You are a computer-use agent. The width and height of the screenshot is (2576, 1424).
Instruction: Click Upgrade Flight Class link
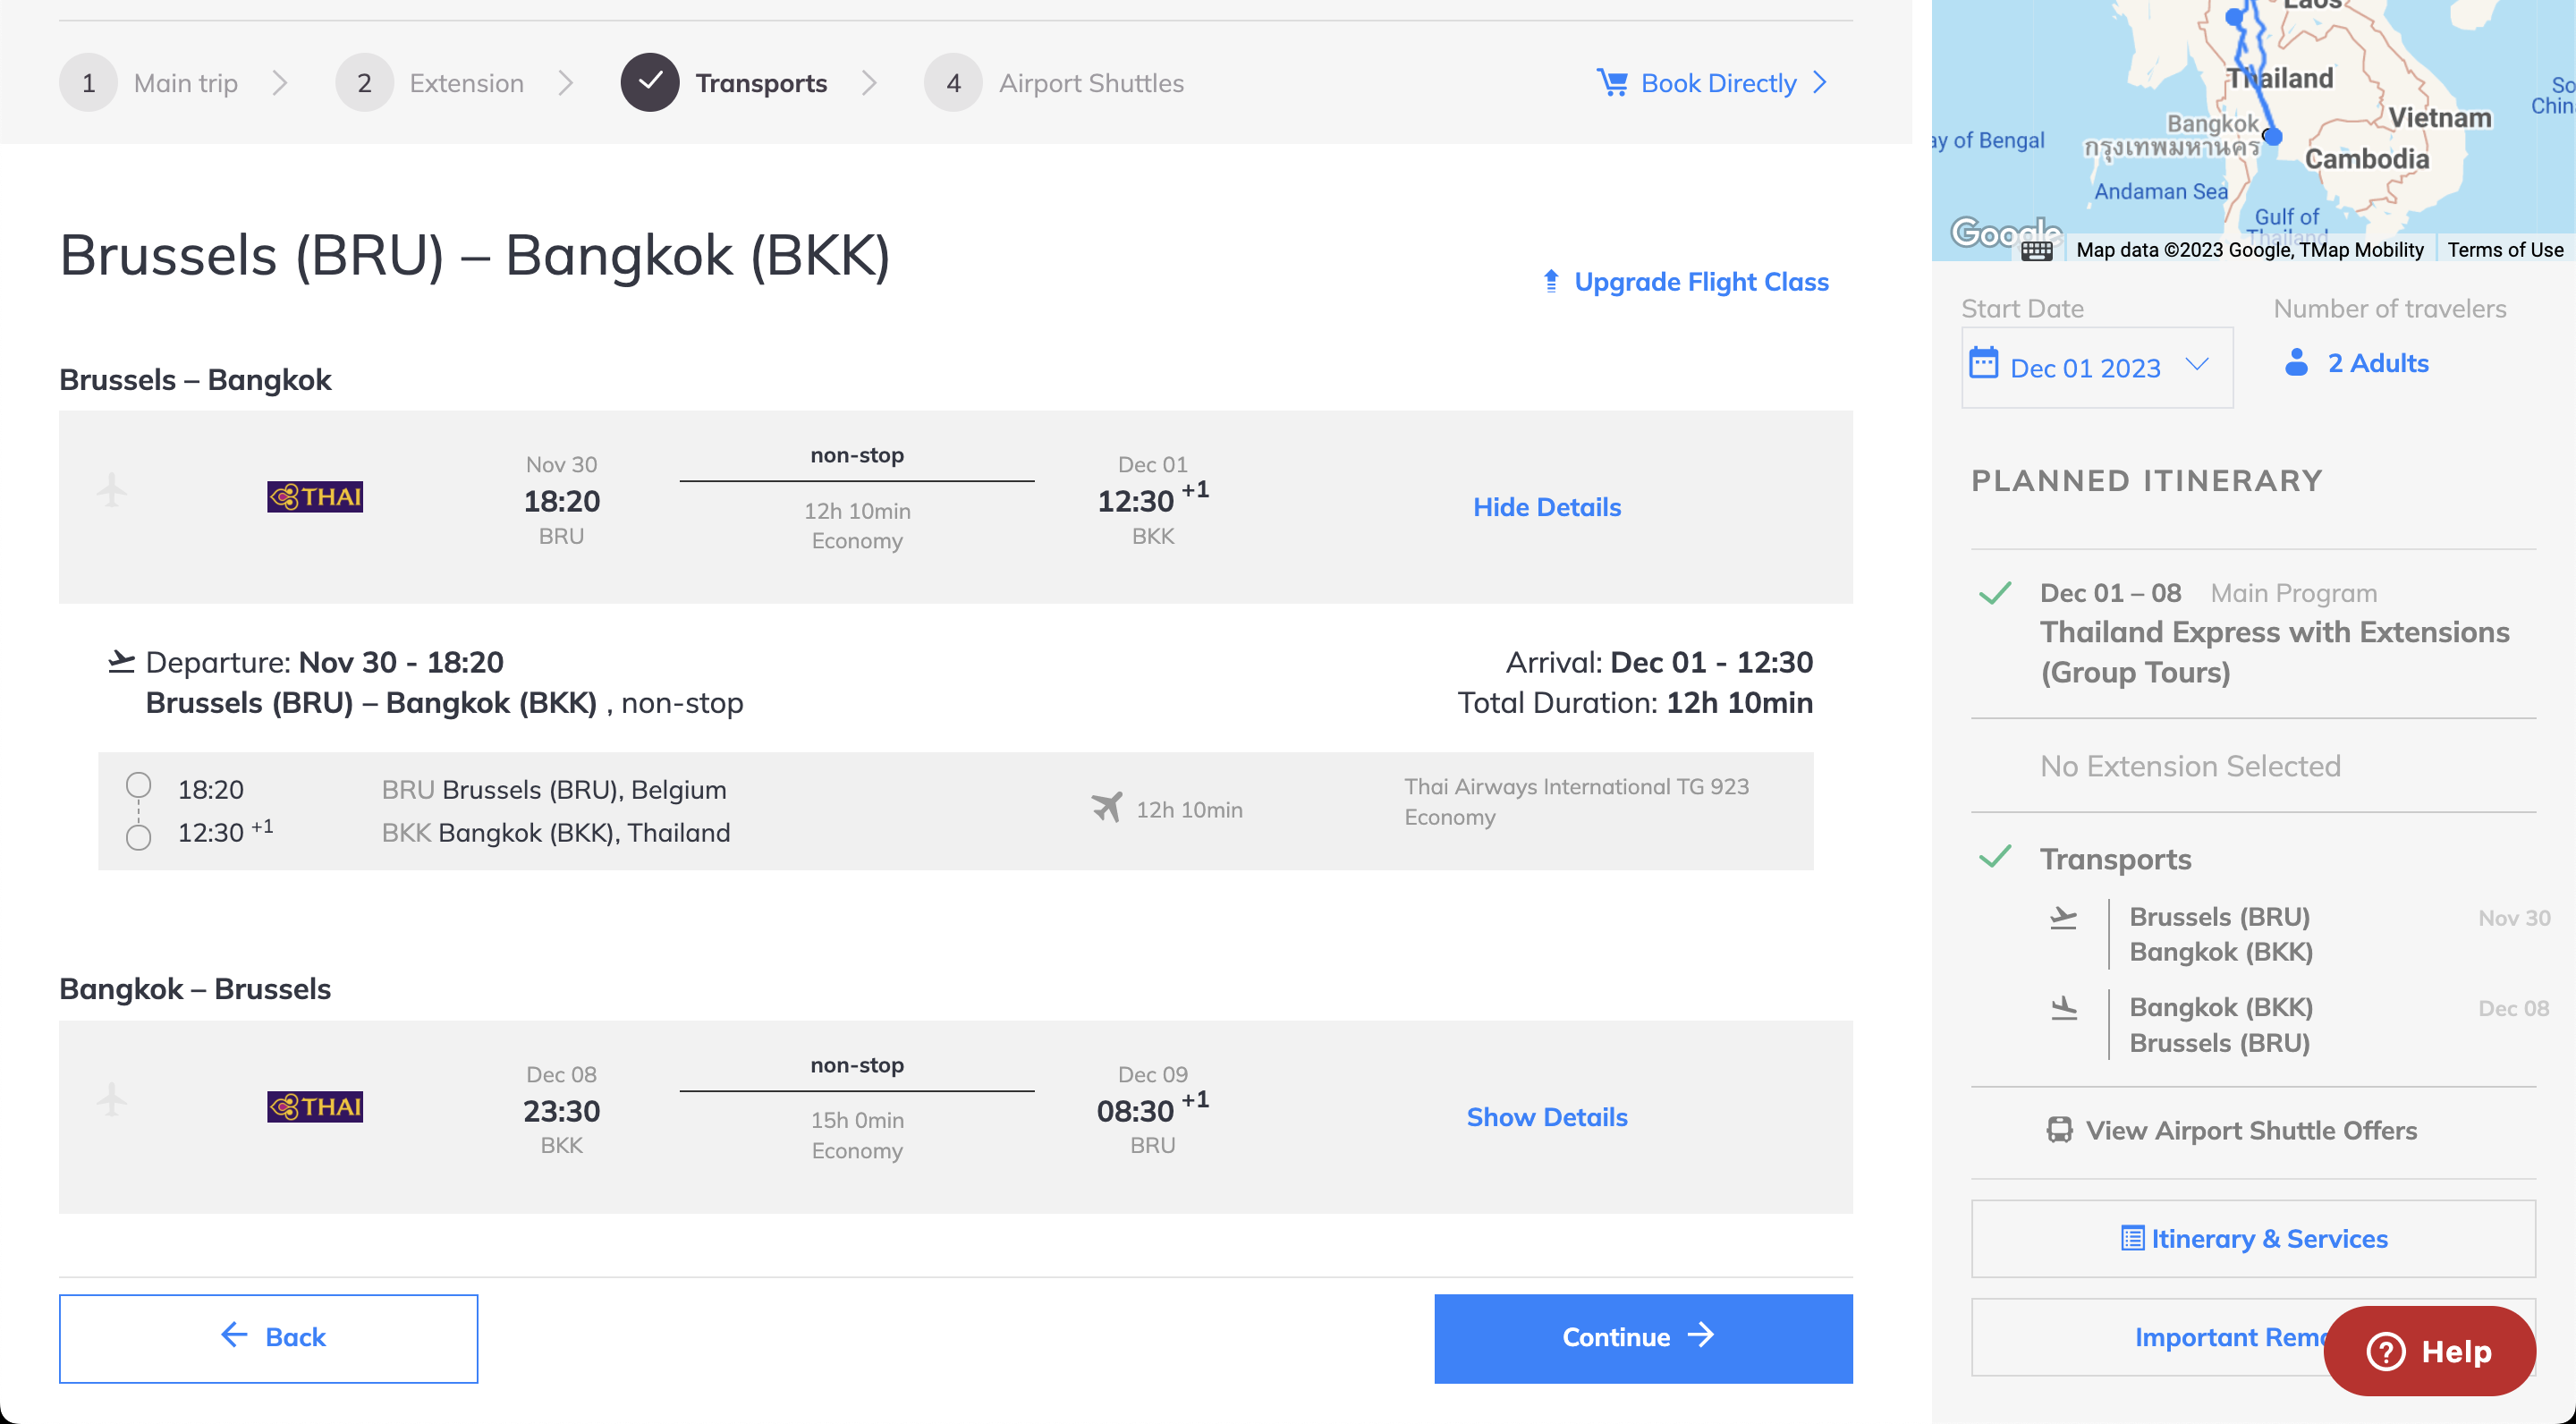tap(1701, 282)
